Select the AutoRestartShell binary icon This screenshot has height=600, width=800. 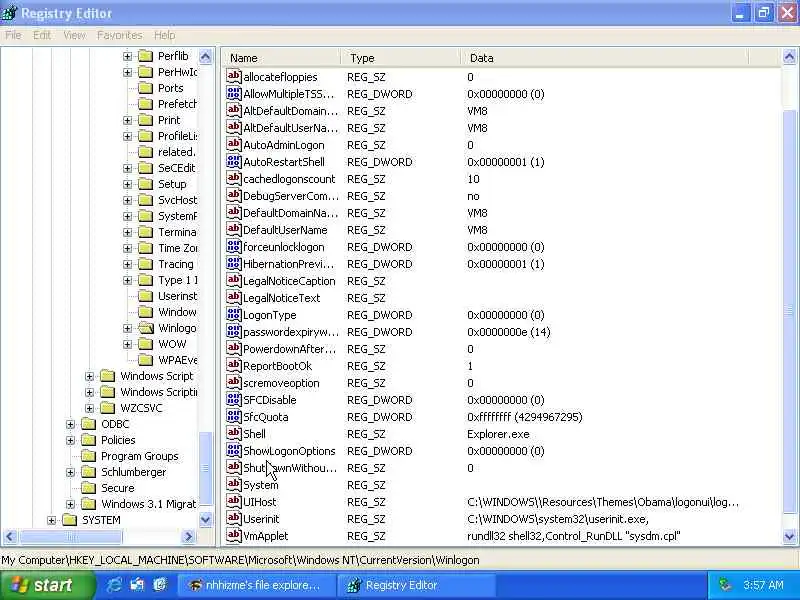[234, 162]
